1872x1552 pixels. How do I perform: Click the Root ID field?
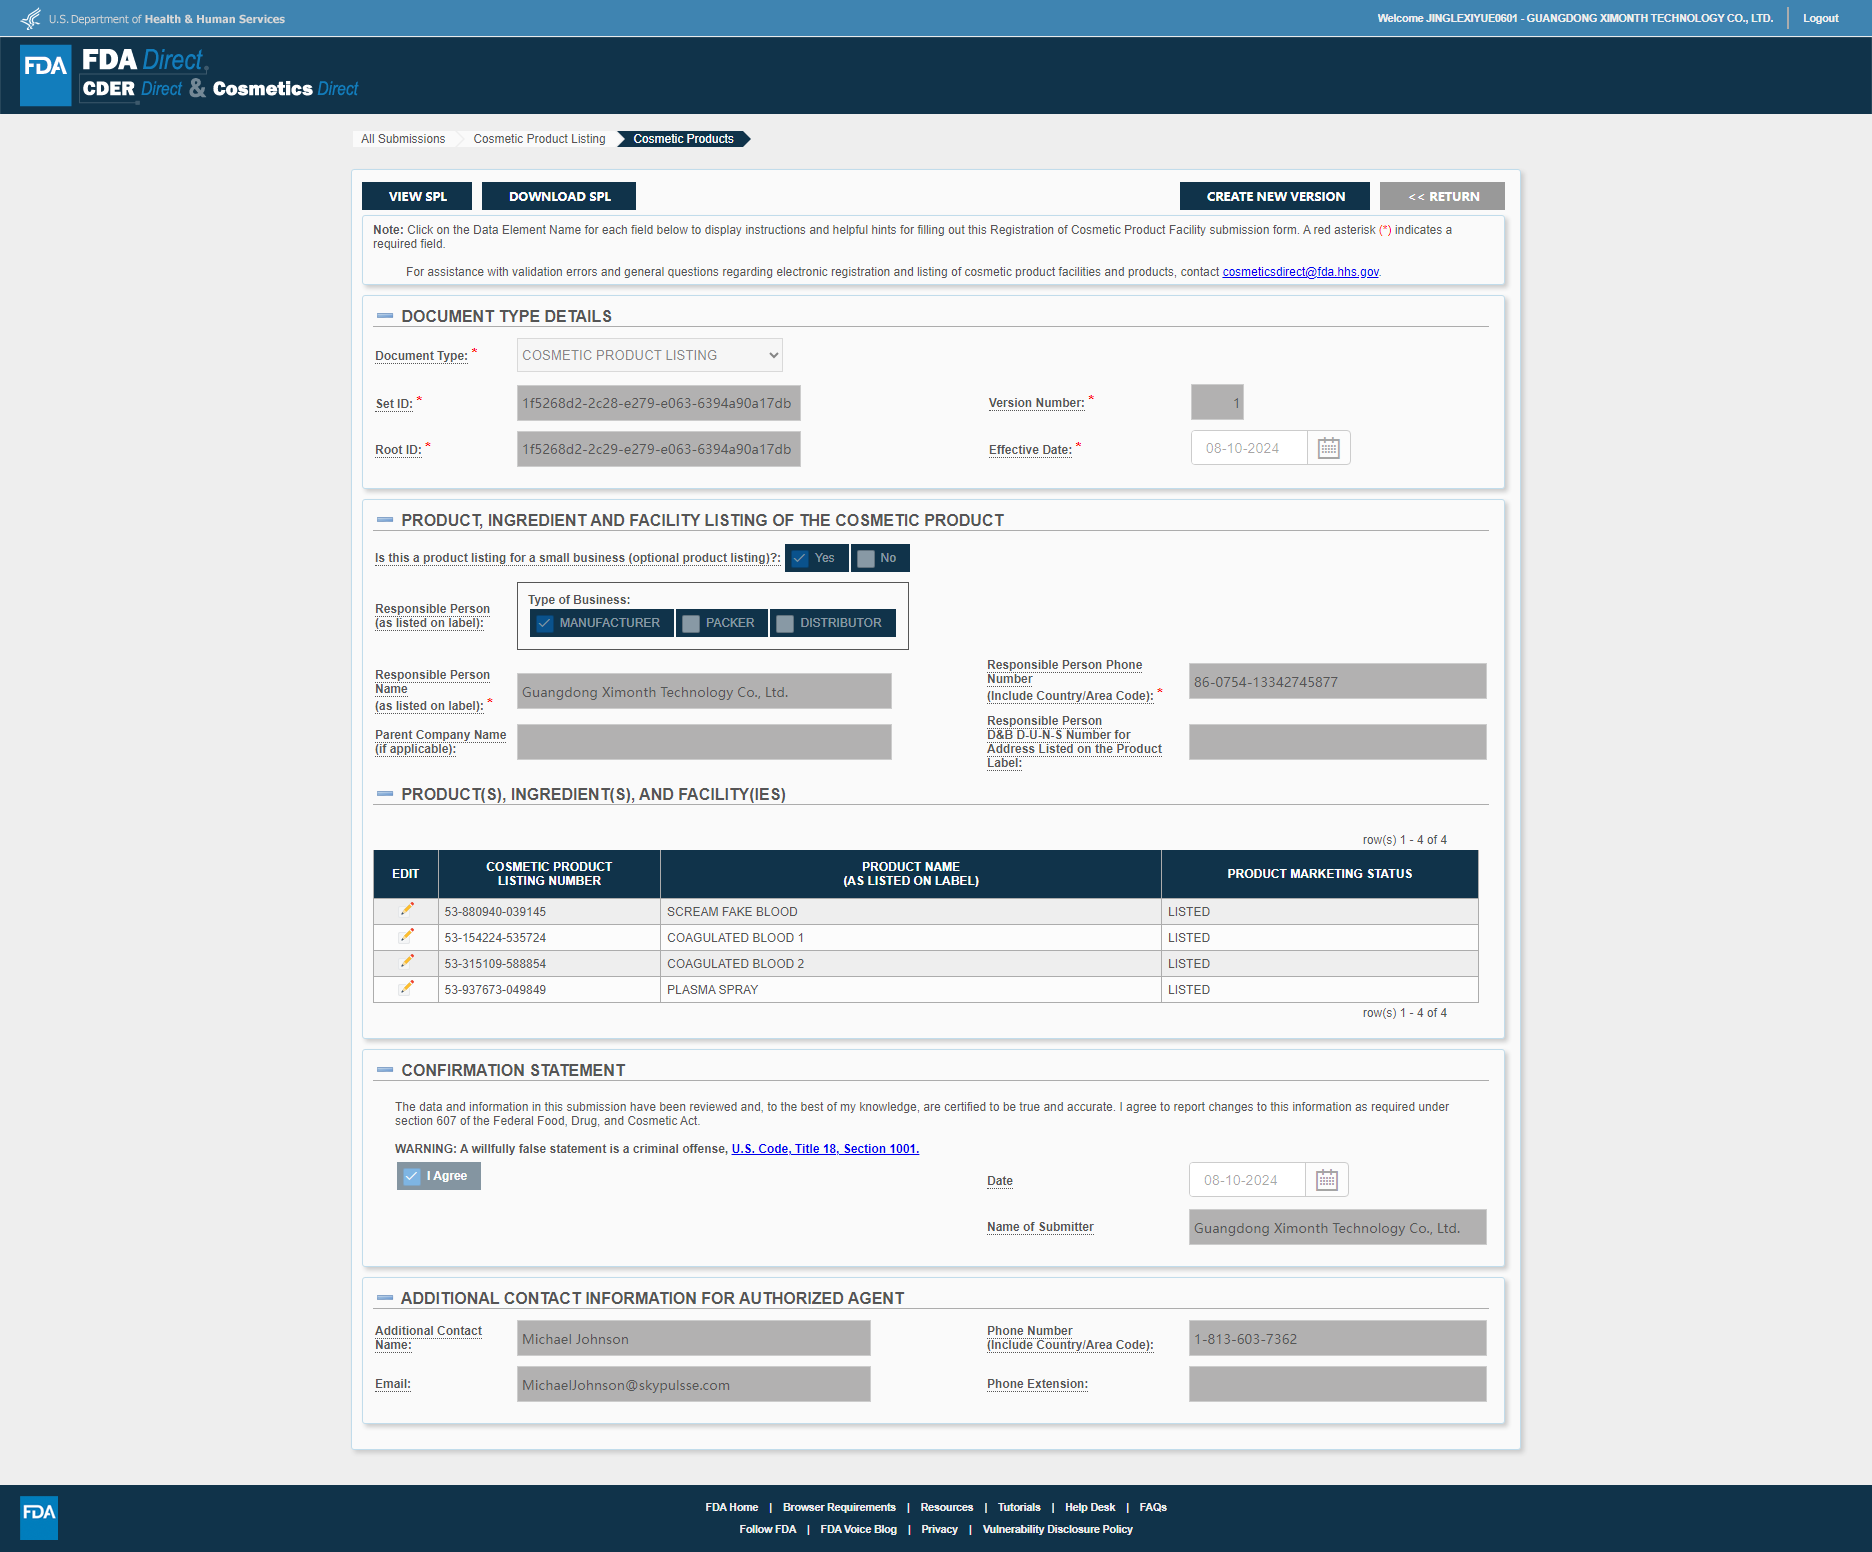pyautogui.click(x=658, y=449)
